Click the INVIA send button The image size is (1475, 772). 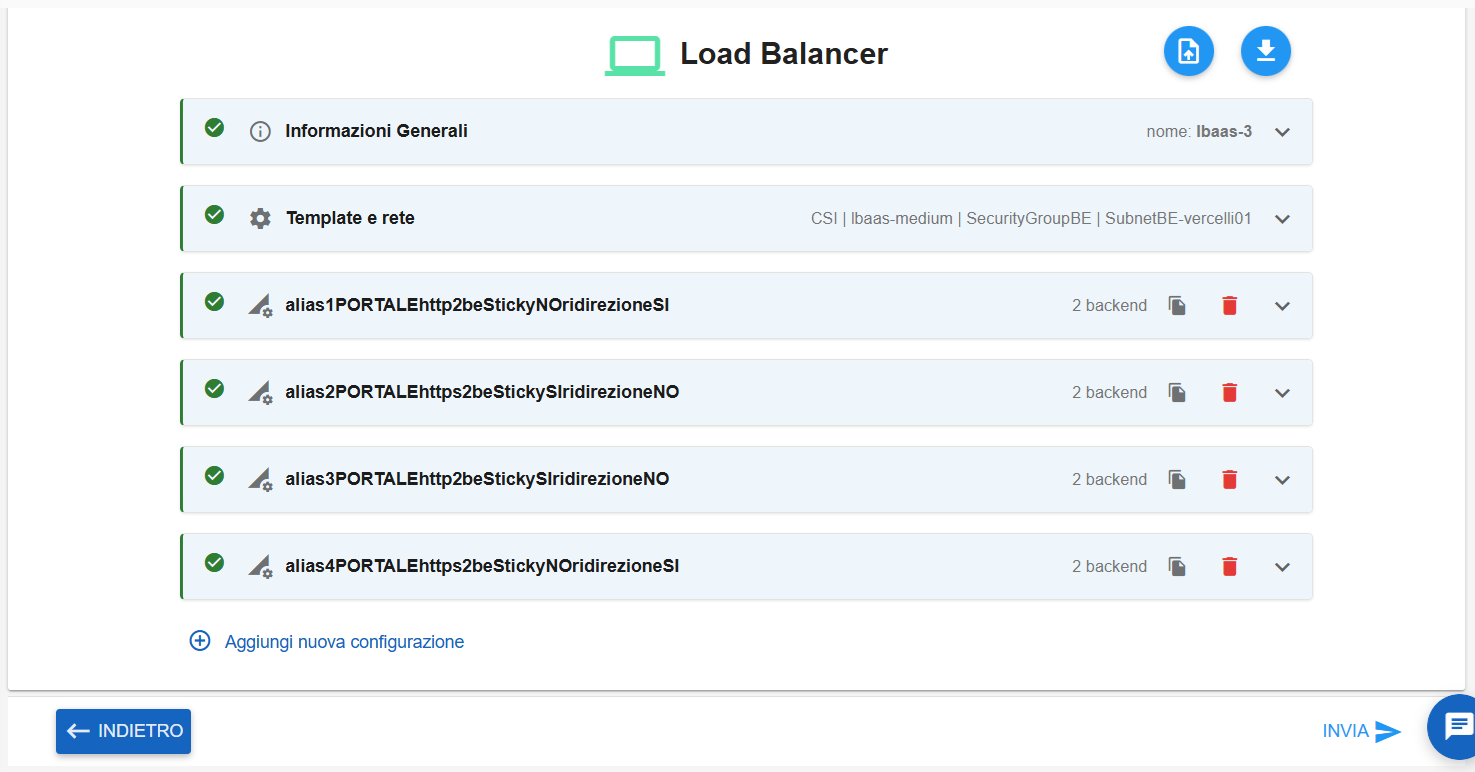[1361, 731]
